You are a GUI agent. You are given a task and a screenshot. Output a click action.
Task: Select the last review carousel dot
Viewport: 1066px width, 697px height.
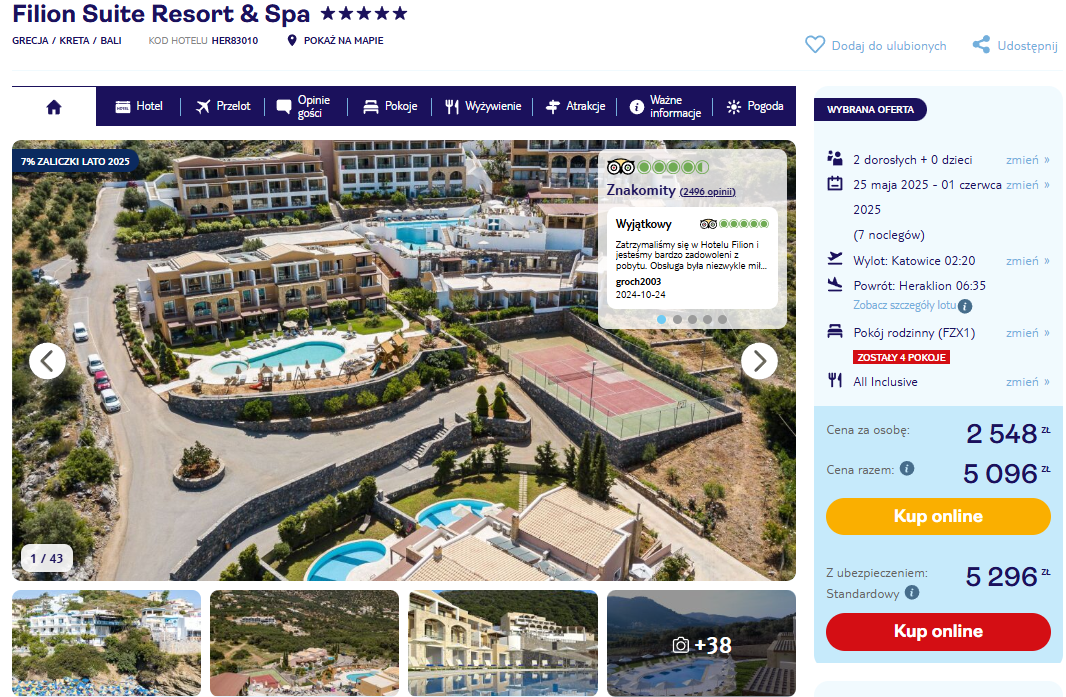coord(722,320)
